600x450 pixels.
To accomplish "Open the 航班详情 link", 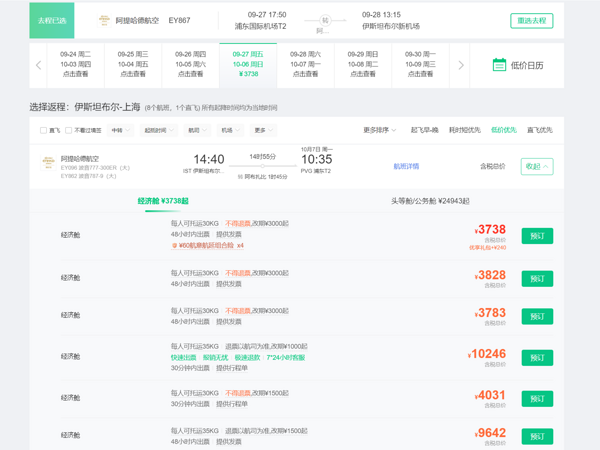I will coord(406,166).
